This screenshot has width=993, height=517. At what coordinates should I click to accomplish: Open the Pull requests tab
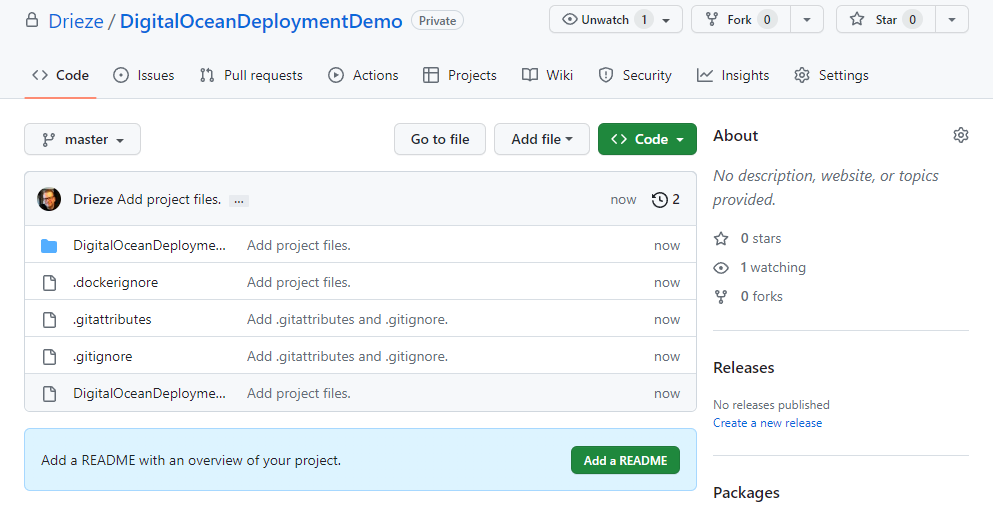(251, 75)
